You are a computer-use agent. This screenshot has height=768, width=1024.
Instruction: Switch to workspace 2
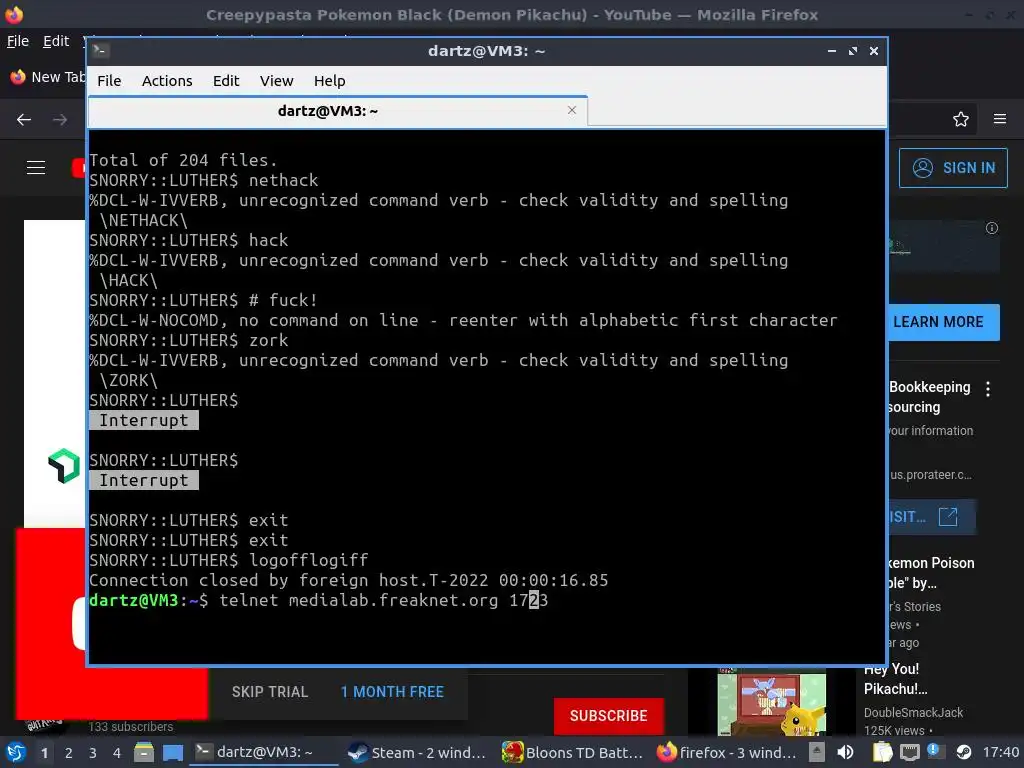[x=69, y=753]
